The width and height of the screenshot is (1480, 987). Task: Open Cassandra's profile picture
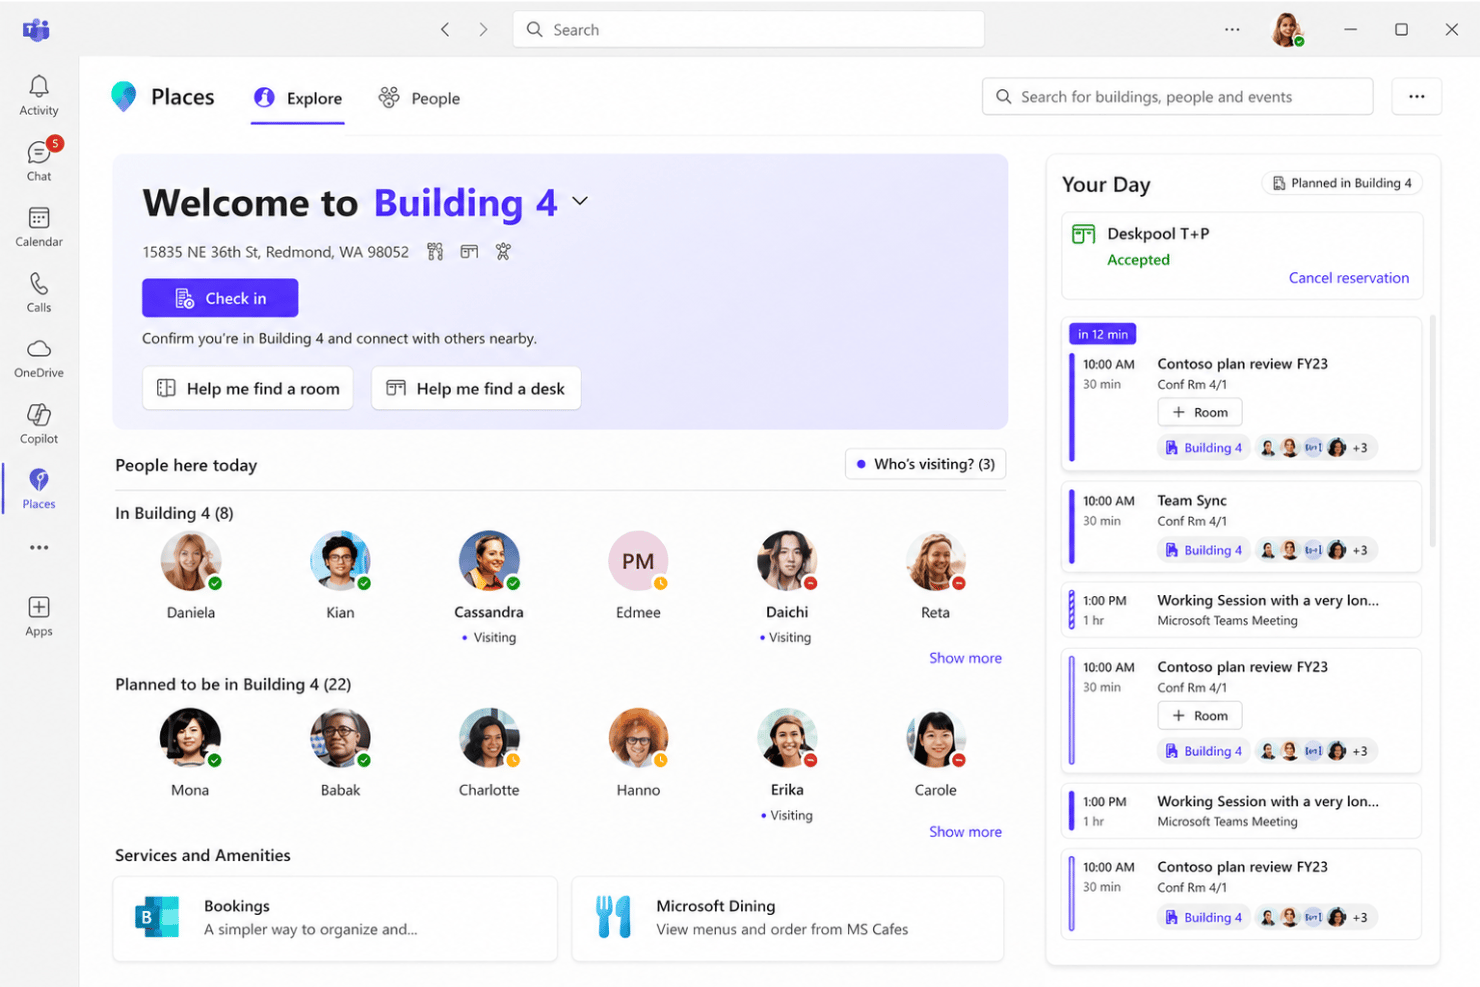[x=489, y=561]
